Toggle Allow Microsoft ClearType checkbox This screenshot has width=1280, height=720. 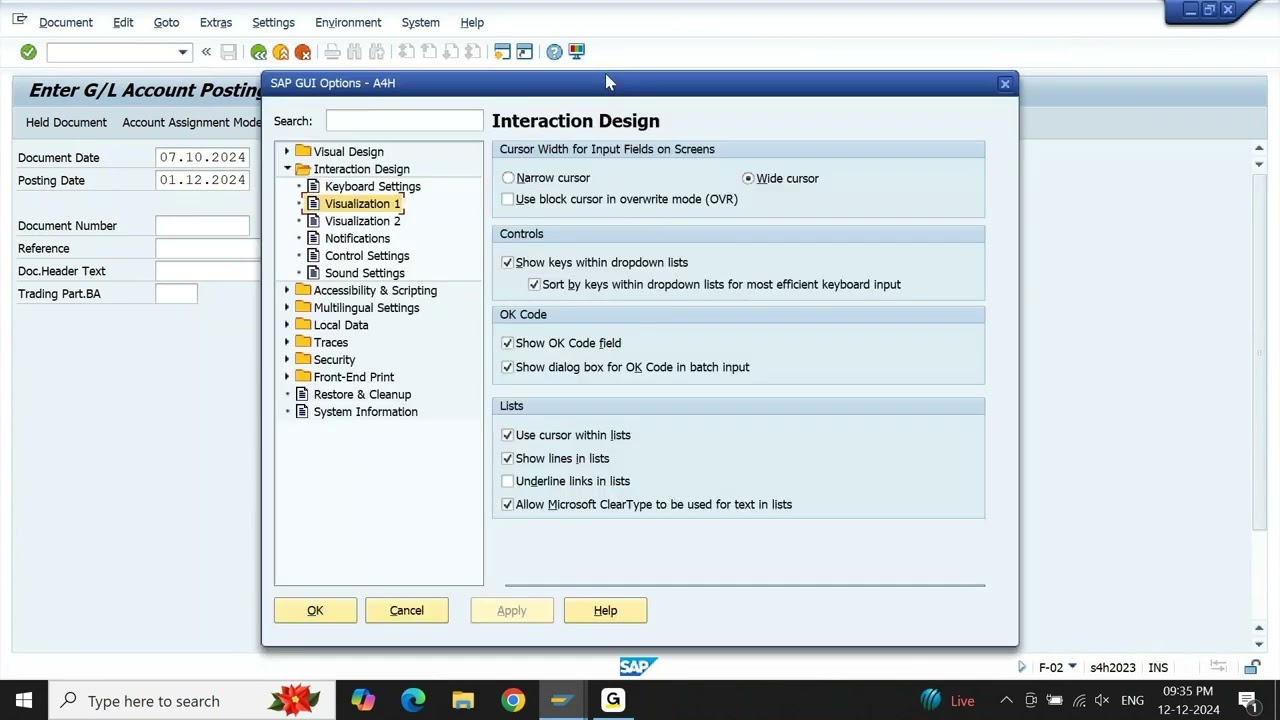[x=507, y=504]
